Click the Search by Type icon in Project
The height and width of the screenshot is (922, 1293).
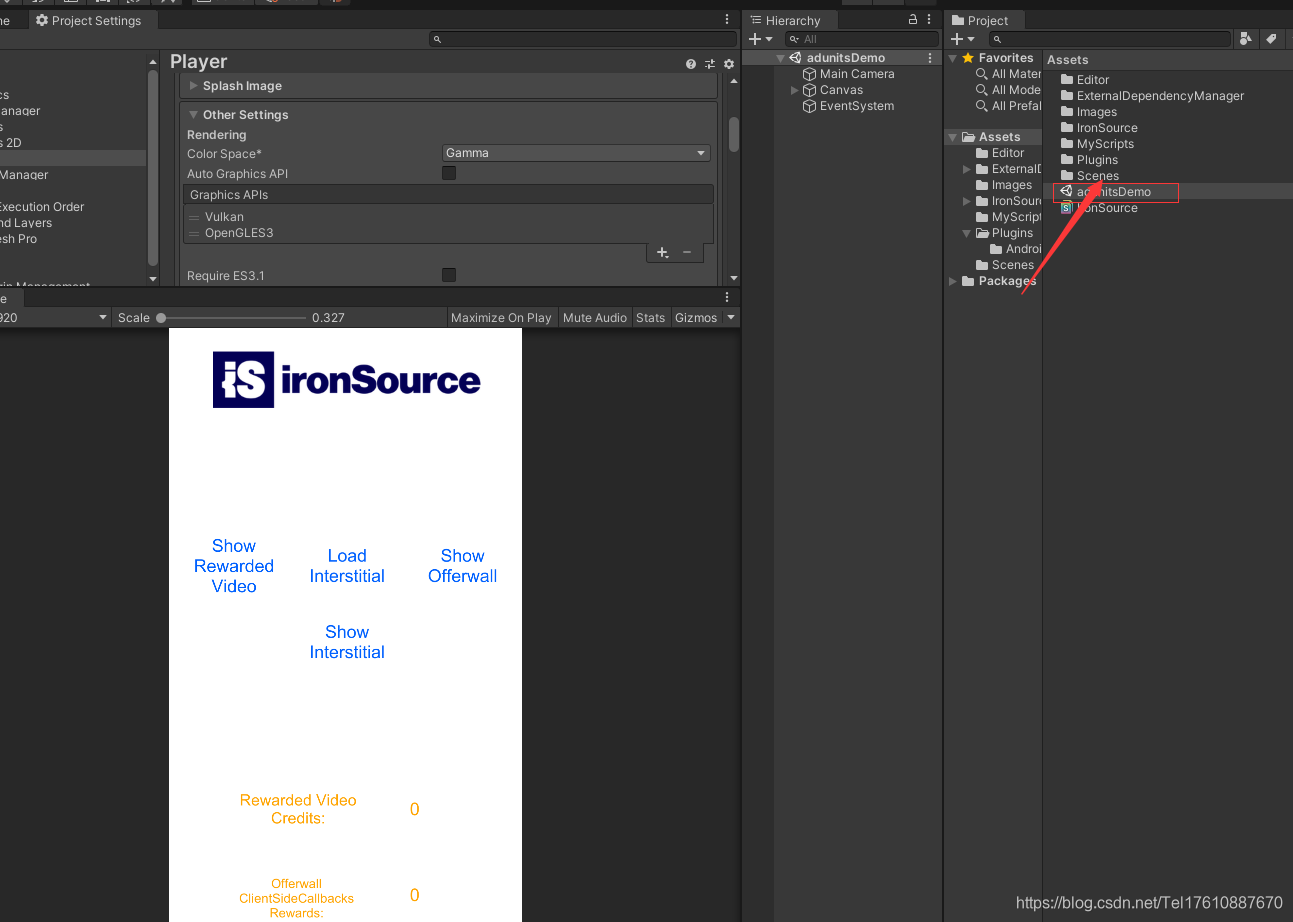(1246, 38)
